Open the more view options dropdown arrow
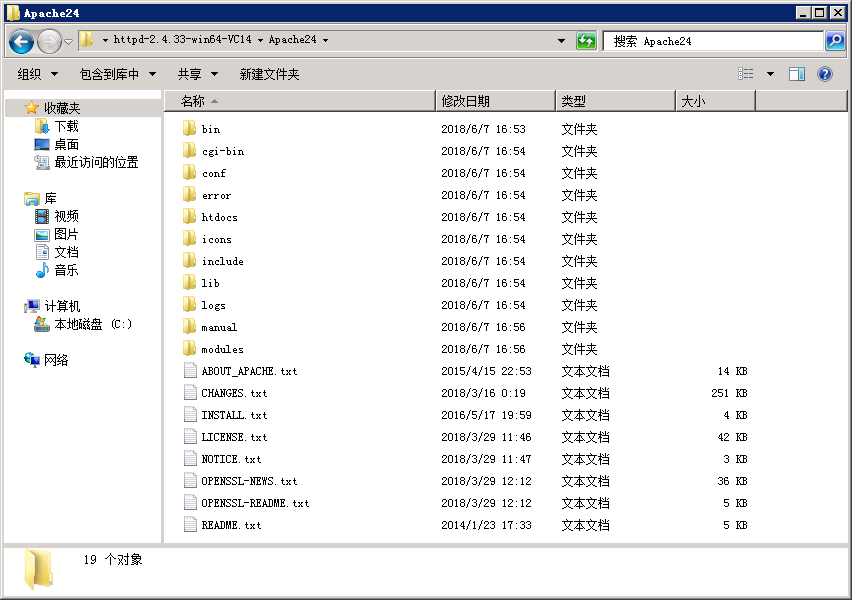Screen dimensions: 852x600 coord(770,74)
